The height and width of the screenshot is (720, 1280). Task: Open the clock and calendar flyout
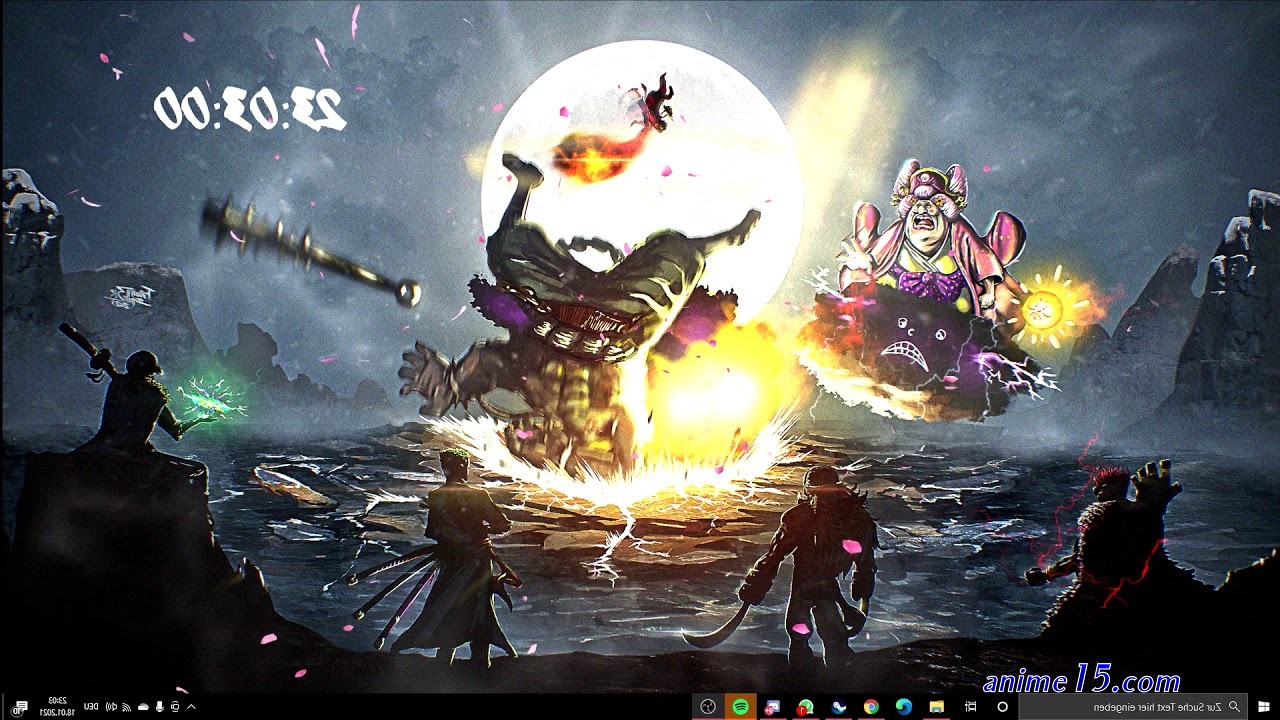coord(56,707)
